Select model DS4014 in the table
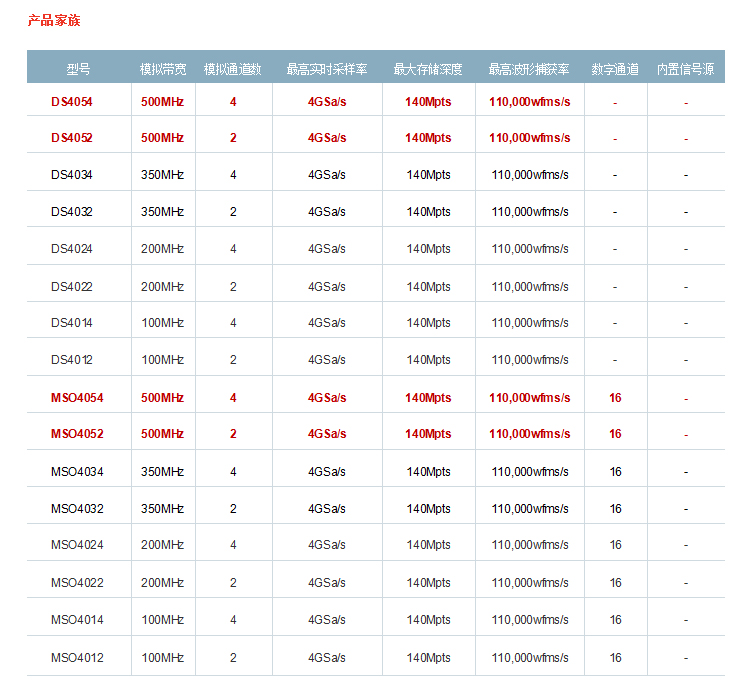 click(71, 323)
